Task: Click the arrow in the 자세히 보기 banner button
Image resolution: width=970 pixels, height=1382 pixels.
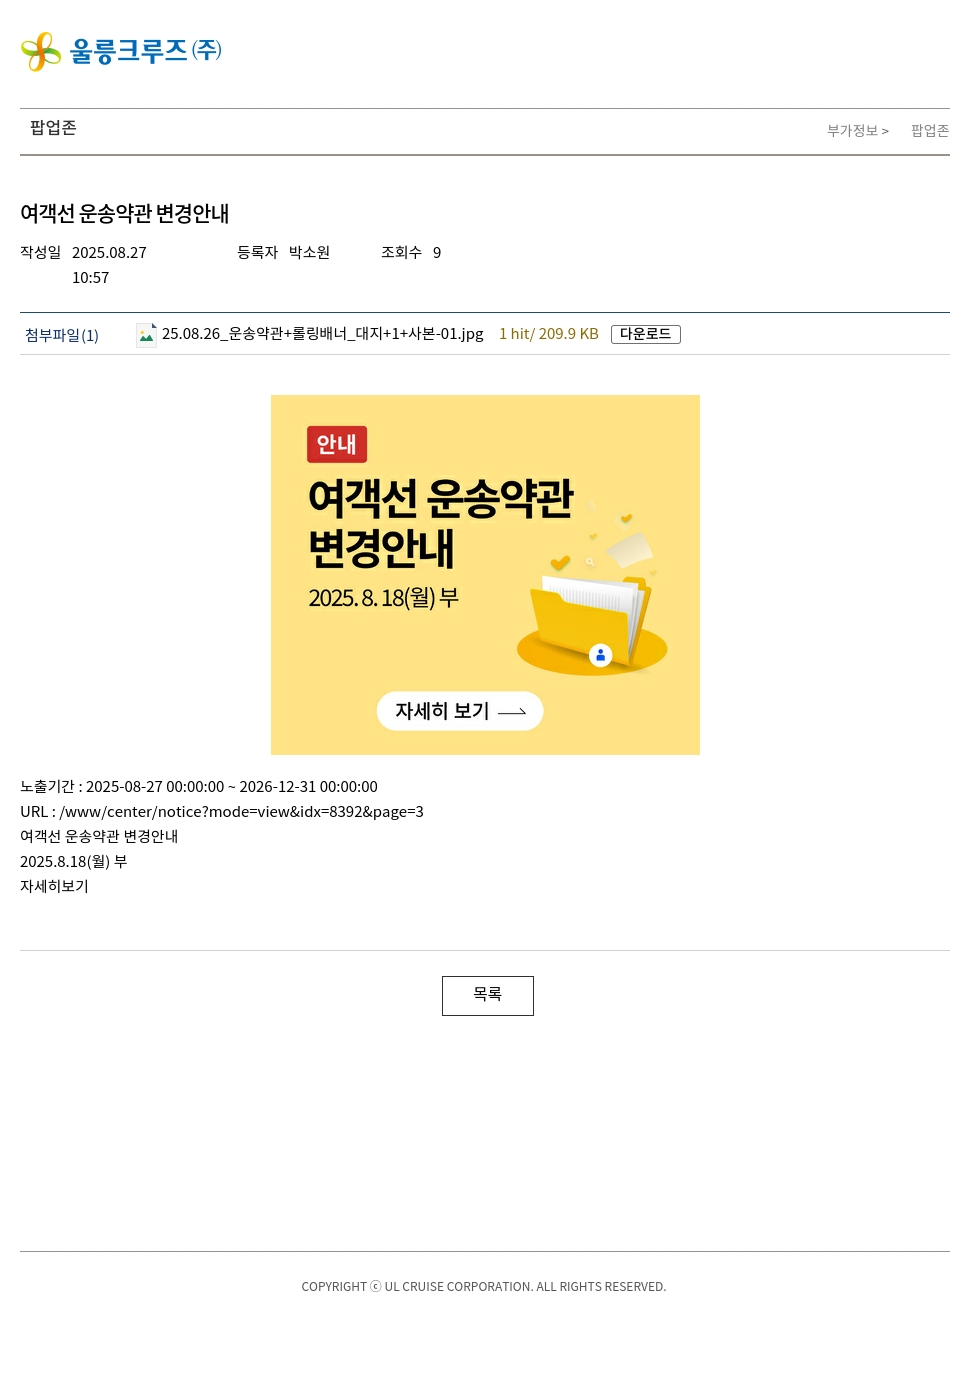Action: [x=512, y=712]
